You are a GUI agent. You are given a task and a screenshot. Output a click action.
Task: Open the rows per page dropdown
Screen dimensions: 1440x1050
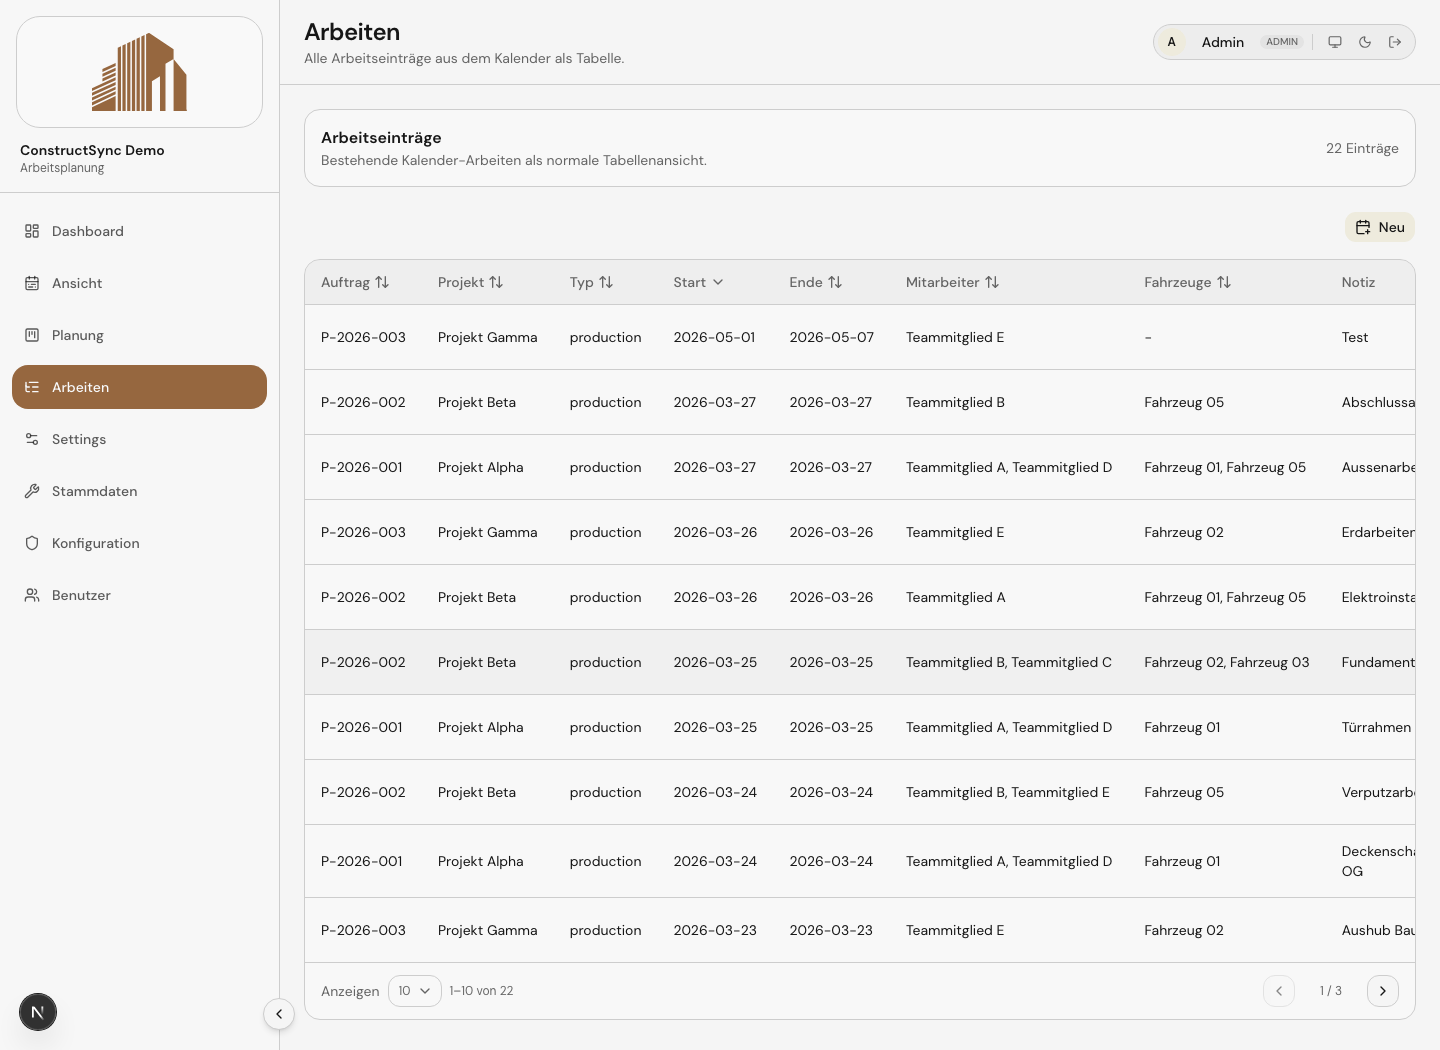[x=415, y=991]
